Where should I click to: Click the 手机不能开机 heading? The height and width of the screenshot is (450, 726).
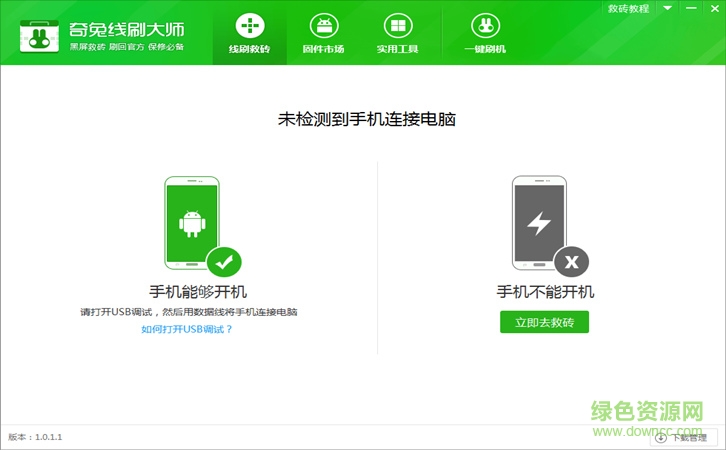coord(545,292)
